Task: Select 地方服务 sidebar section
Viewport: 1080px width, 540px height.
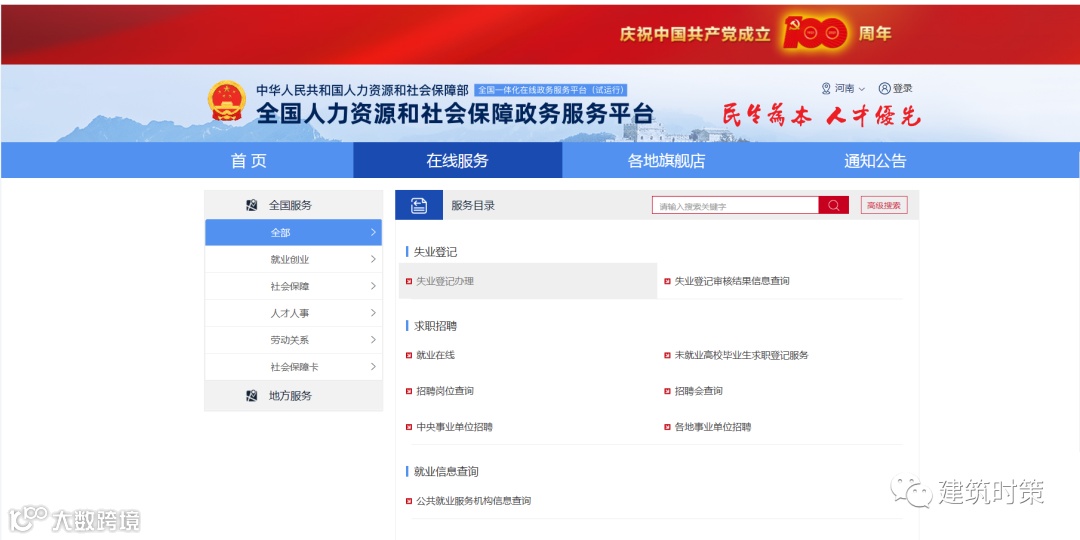Action: click(x=293, y=396)
